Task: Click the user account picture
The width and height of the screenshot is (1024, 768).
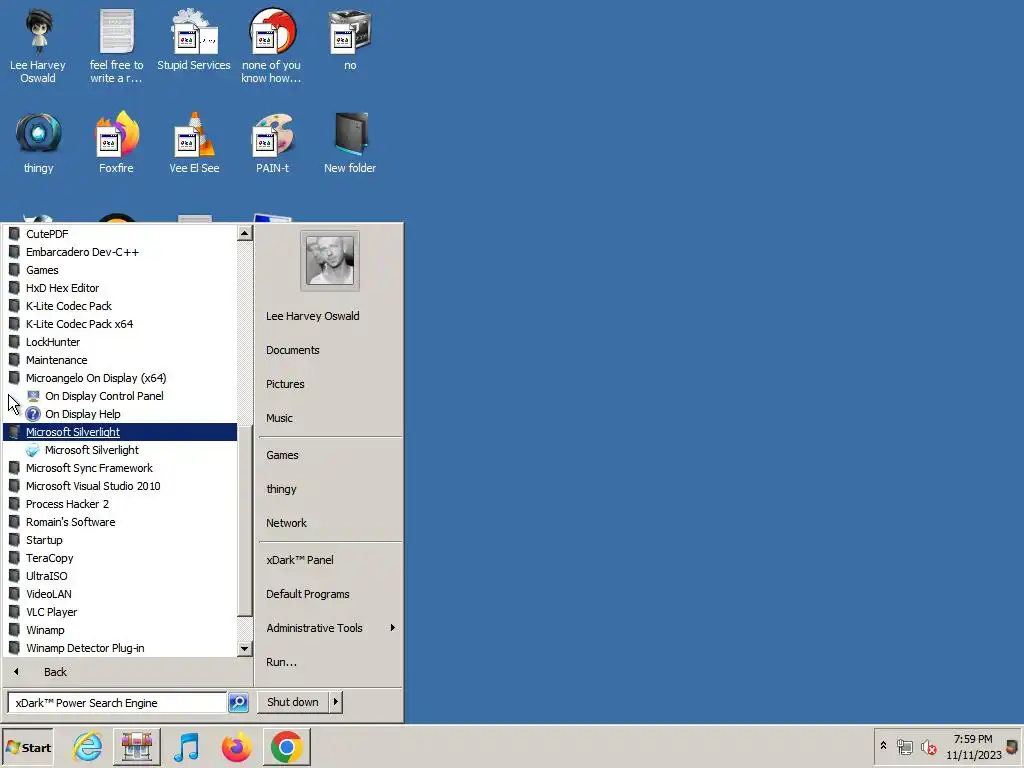Action: point(330,261)
